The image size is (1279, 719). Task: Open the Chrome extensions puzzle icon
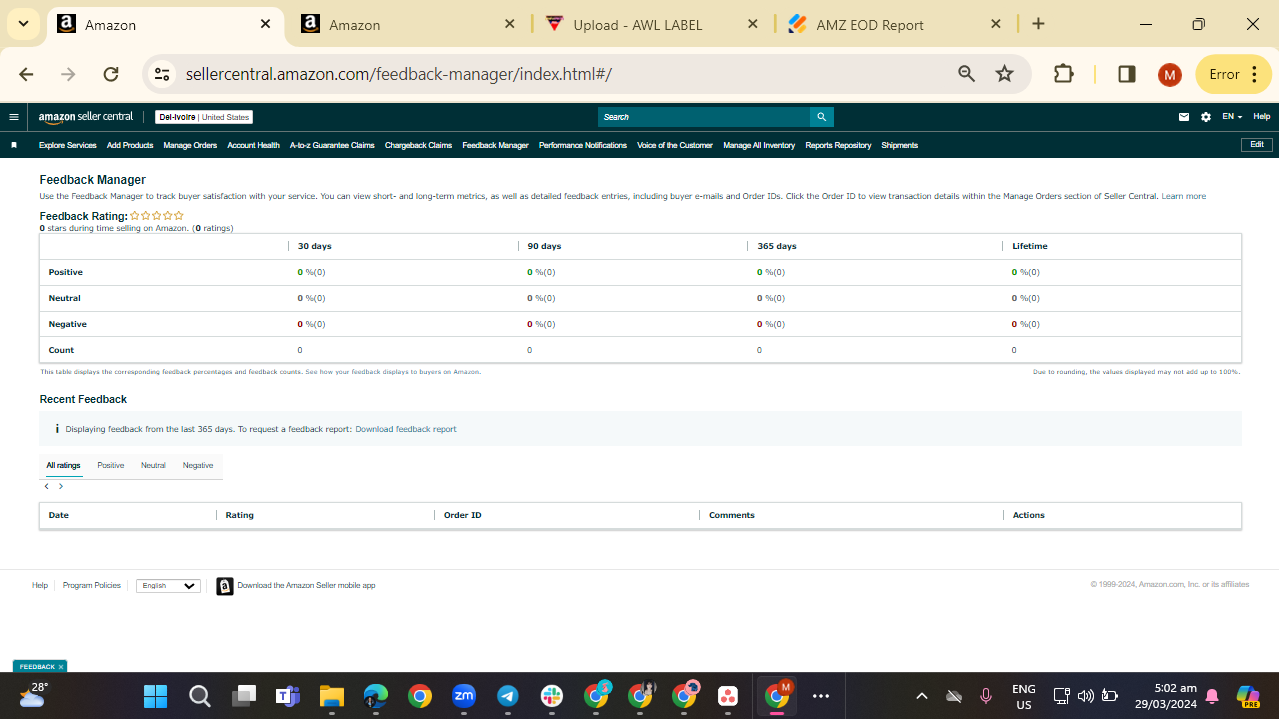pos(1064,74)
